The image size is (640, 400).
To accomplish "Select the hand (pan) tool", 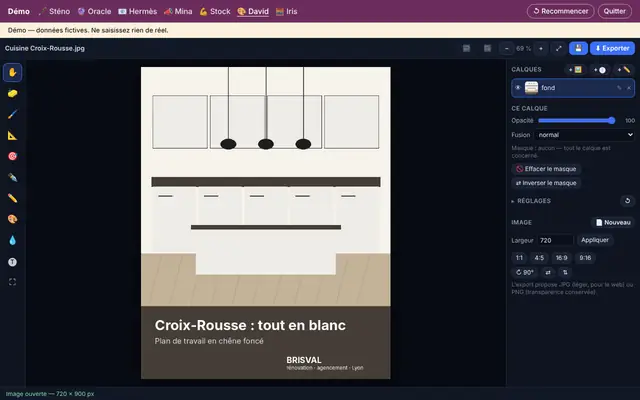I will pyautogui.click(x=12, y=72).
